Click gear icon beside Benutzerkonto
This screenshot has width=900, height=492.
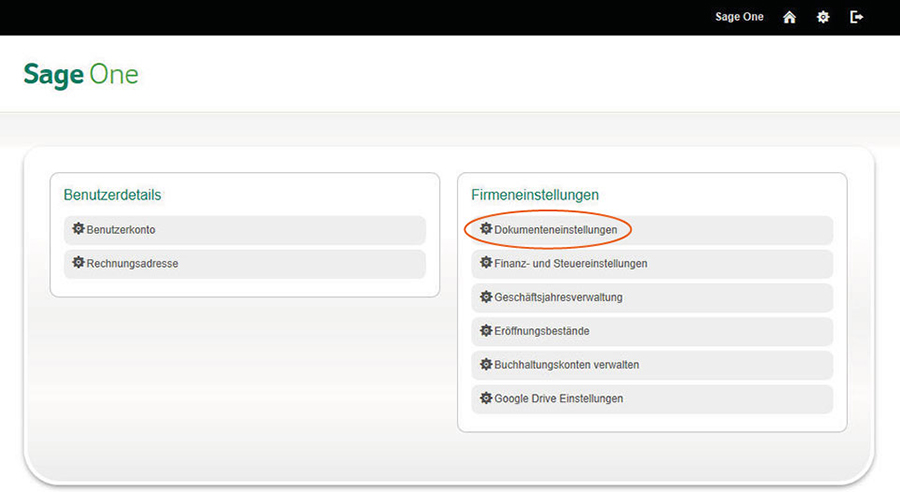(x=78, y=229)
